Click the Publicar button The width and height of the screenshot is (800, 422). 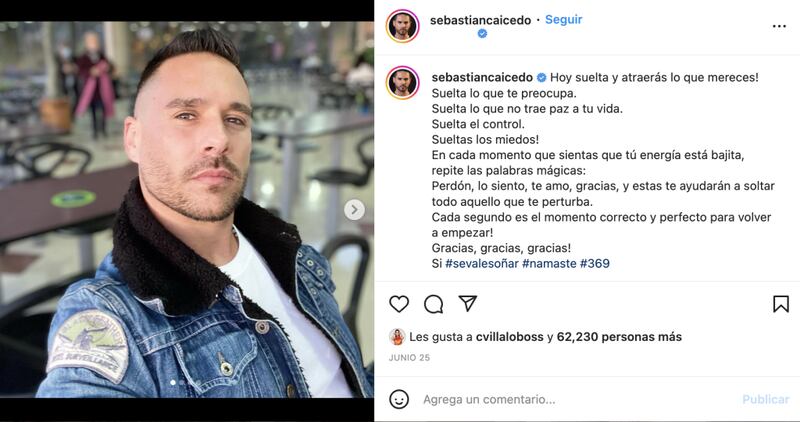tap(766, 400)
